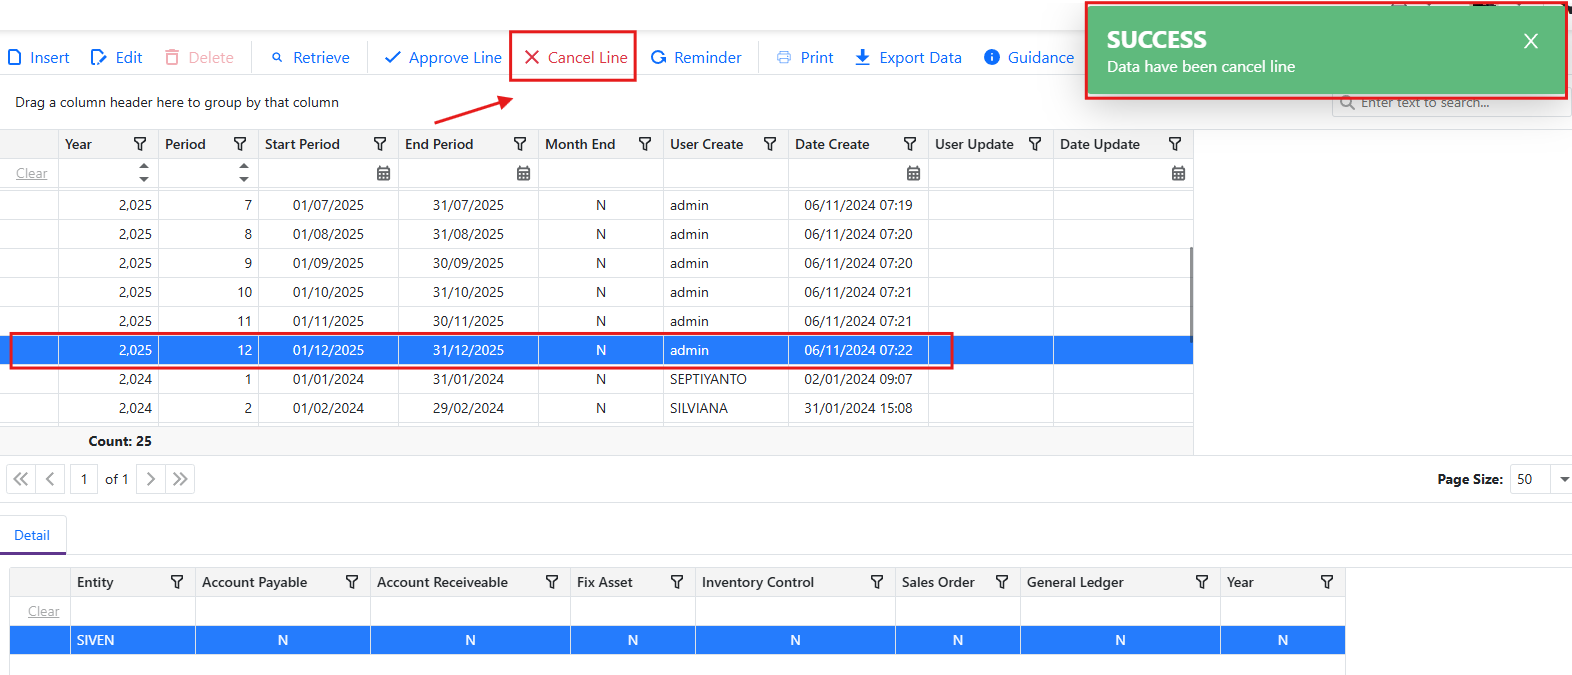Screen dimensions: 1572x675
Task: Filter the Sales Order column
Action: pyautogui.click(x=1002, y=582)
